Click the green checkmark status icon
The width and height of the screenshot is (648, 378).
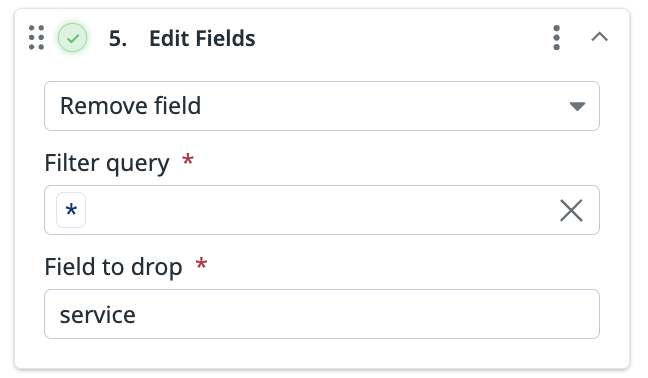(x=72, y=38)
